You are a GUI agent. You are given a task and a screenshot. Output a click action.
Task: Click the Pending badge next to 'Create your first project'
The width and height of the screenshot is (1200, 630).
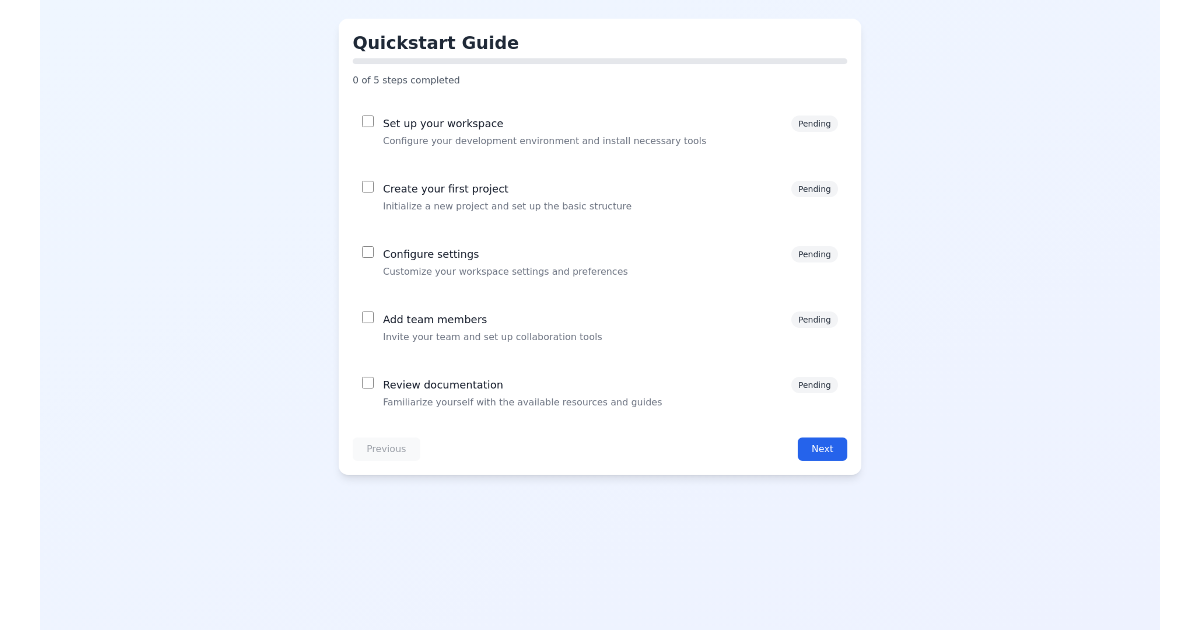814,189
